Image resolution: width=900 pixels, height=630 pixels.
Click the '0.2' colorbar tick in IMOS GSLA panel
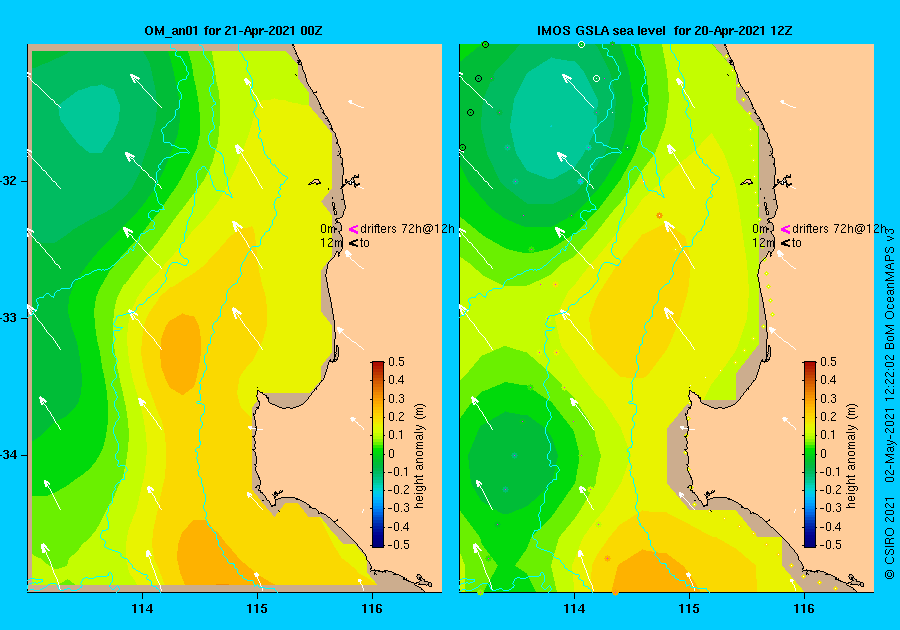[828, 417]
